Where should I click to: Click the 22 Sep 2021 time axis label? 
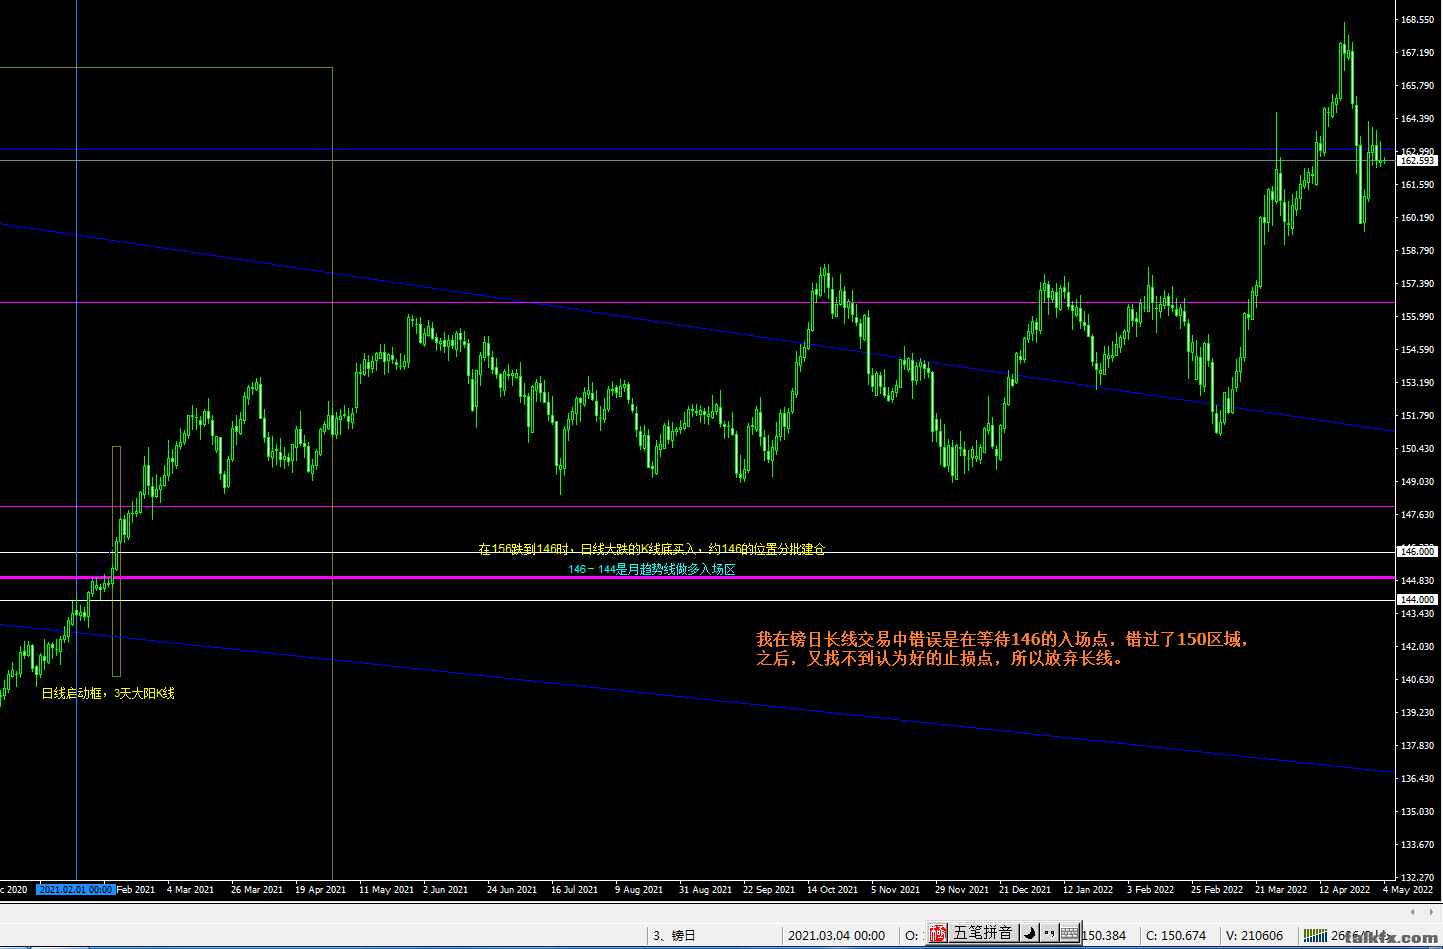point(769,889)
